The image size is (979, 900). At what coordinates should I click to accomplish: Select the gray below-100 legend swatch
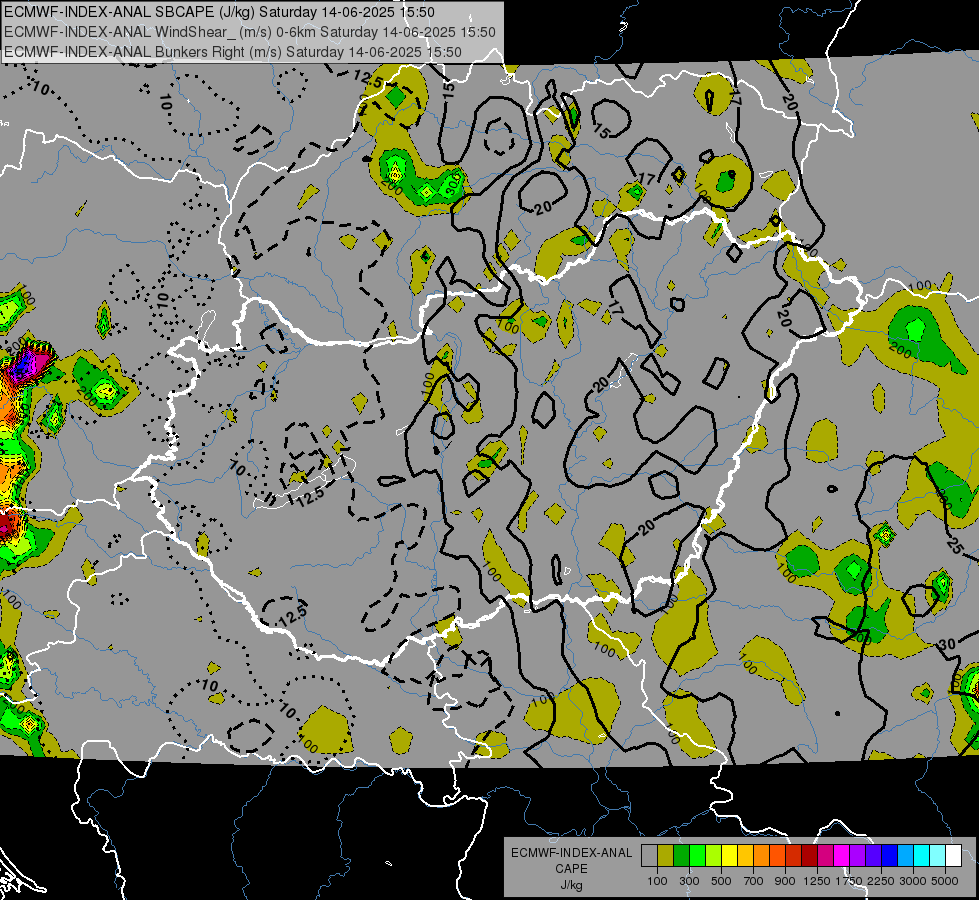[x=649, y=855]
